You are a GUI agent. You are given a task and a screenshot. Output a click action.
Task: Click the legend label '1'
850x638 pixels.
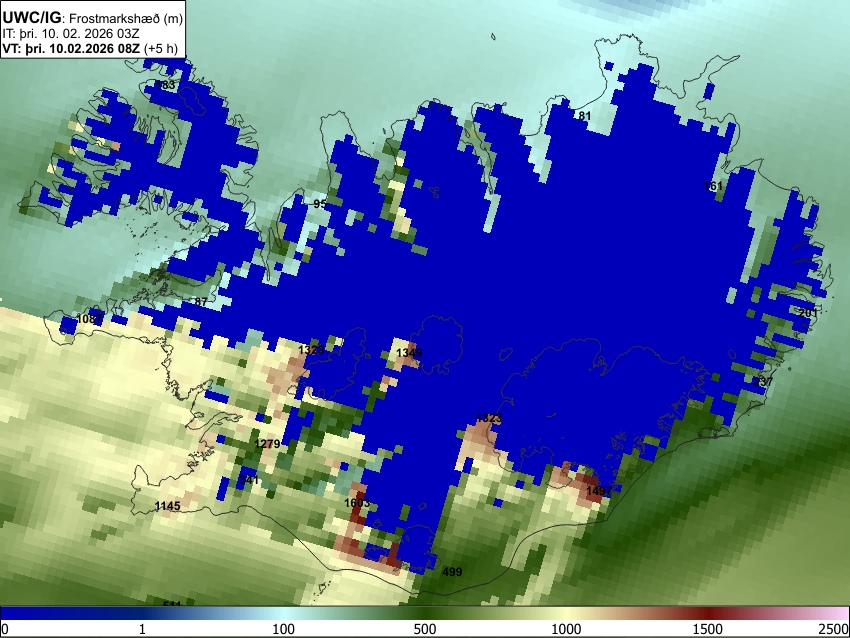point(142,629)
